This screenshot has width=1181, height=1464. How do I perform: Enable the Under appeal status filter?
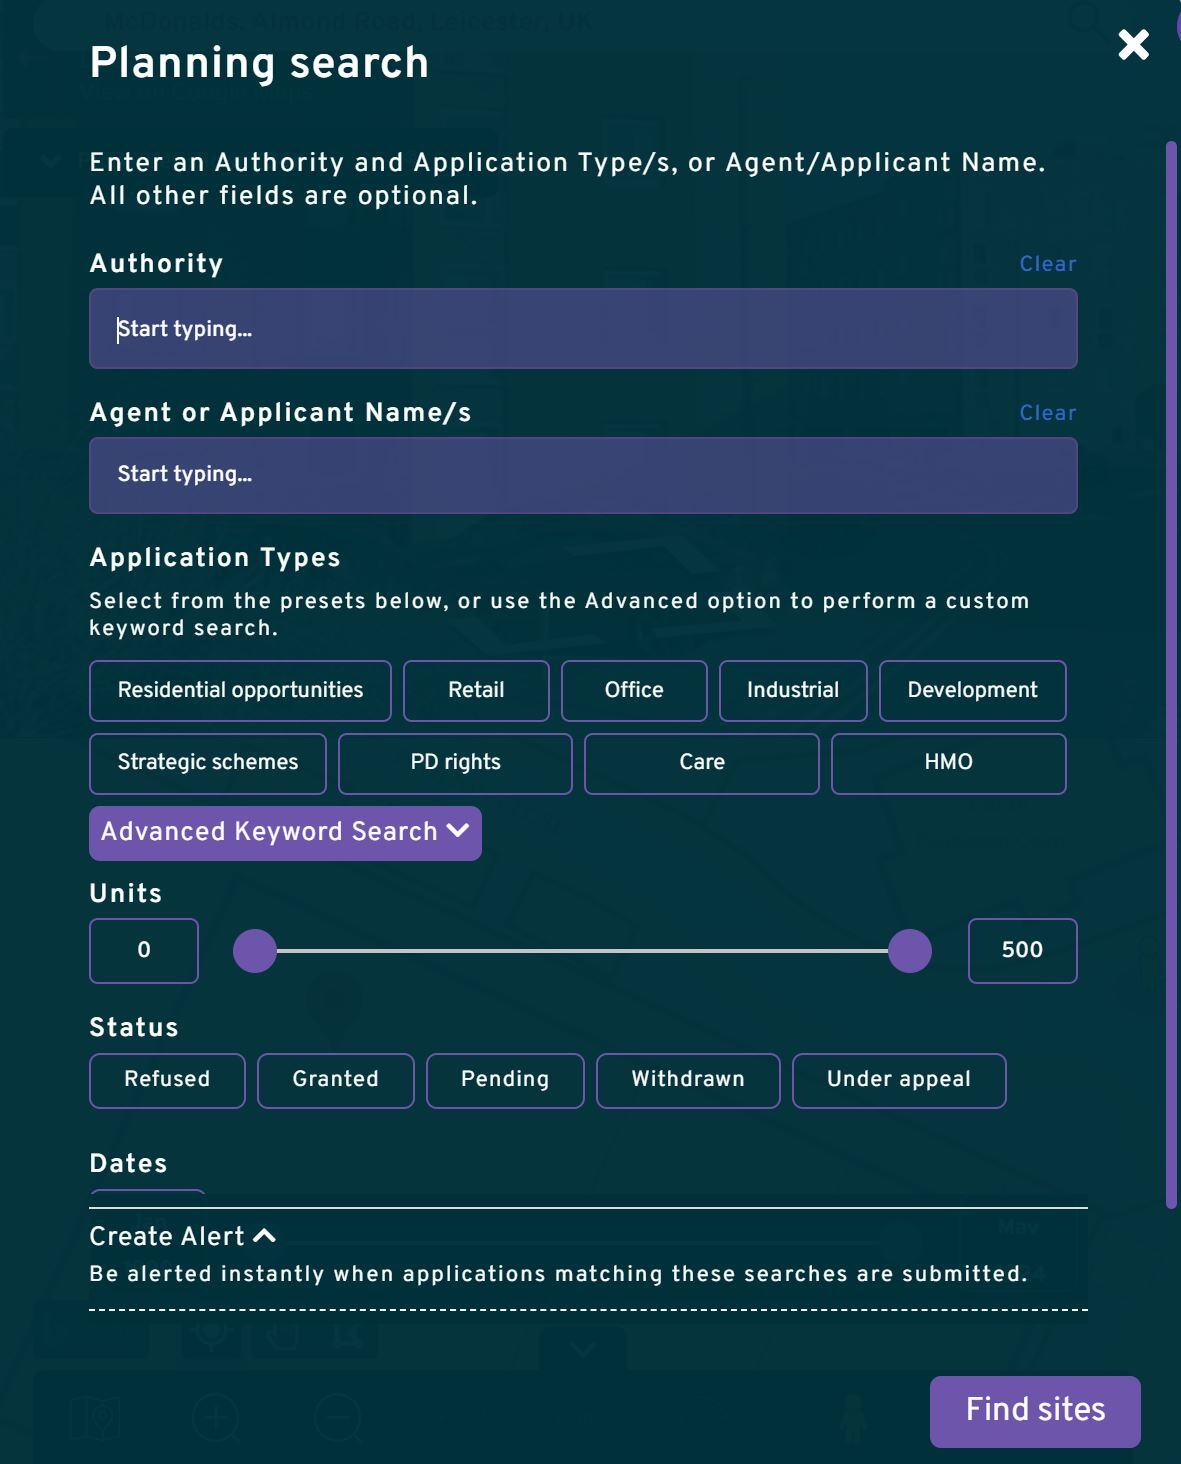click(898, 1080)
